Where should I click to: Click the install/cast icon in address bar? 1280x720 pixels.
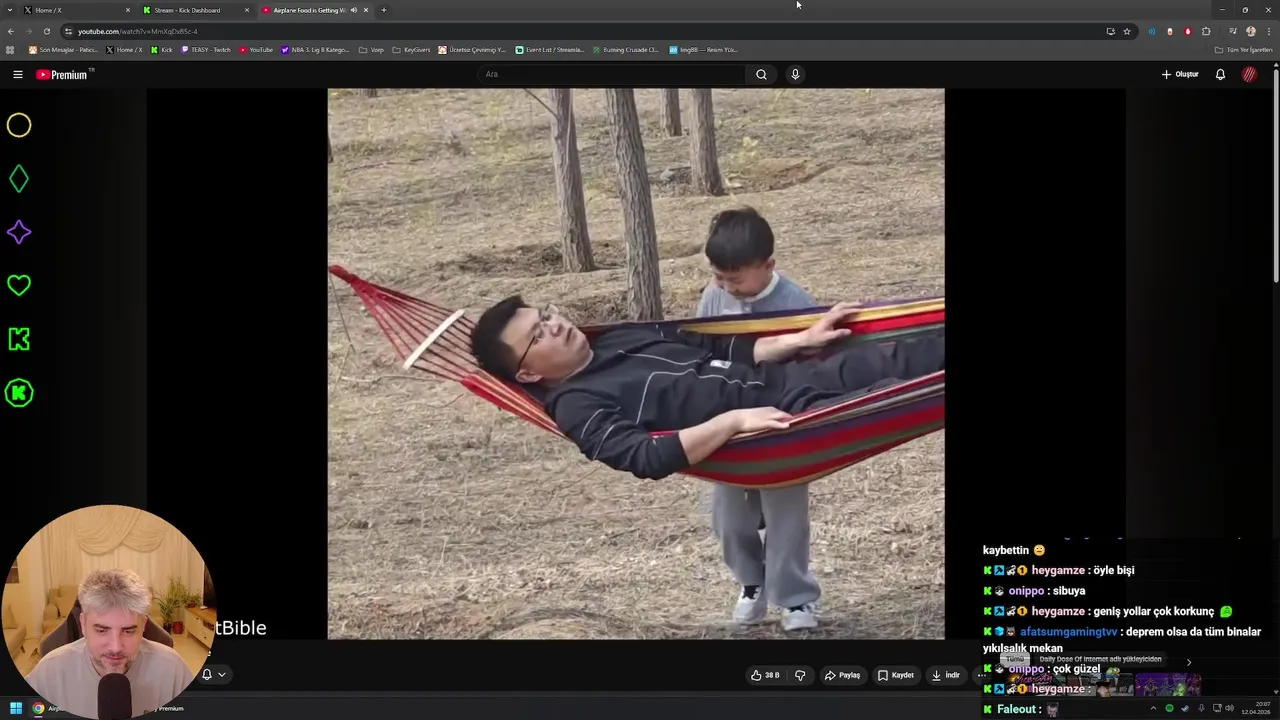click(x=1110, y=31)
